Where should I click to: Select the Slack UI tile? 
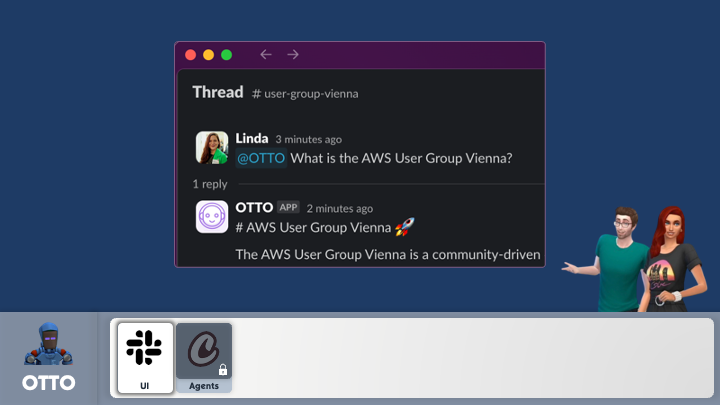point(145,358)
